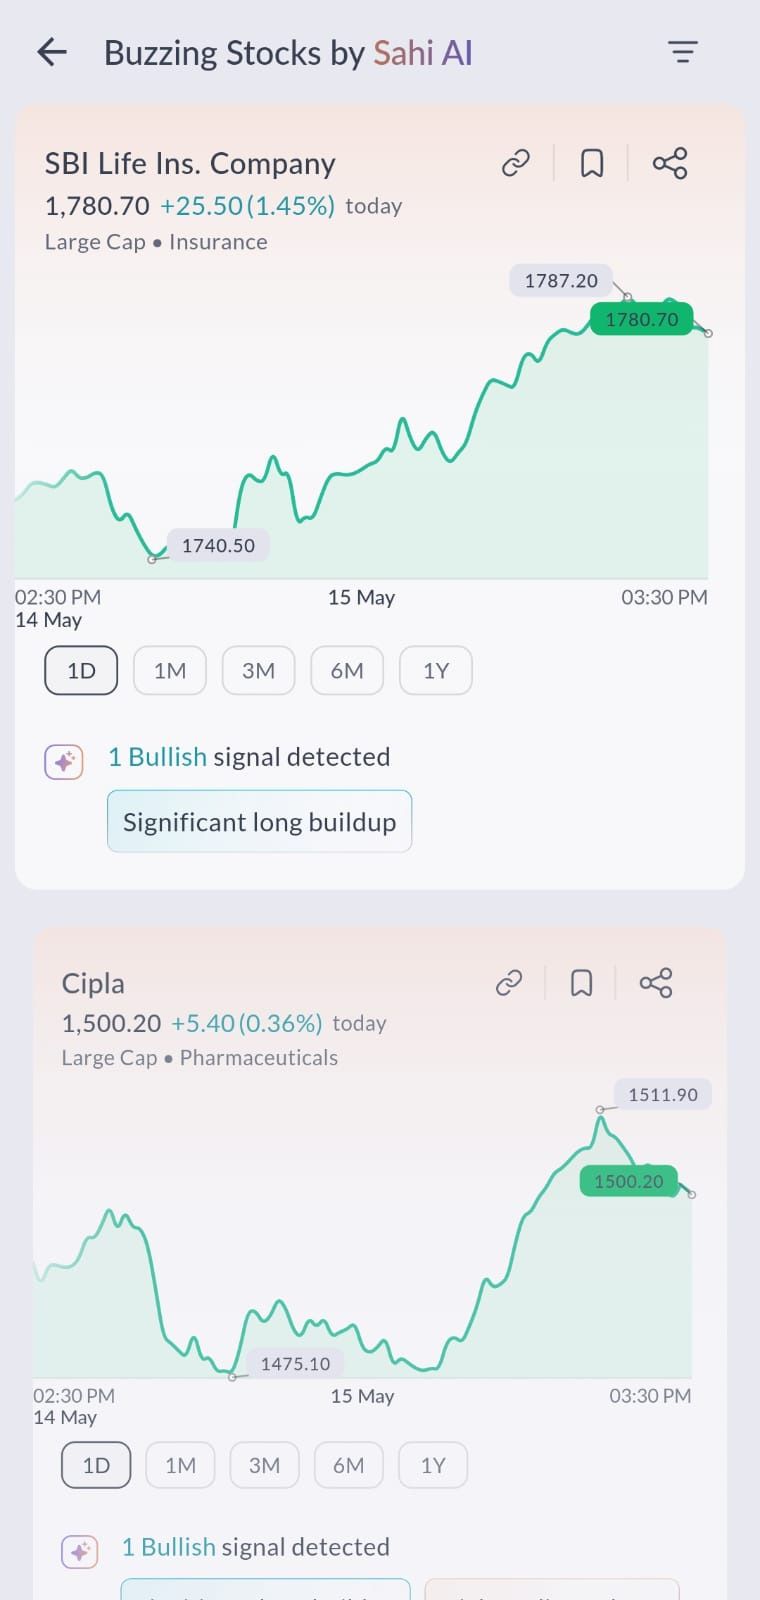Bookmark the Cipla stock
This screenshot has width=760, height=1600.
pos(581,983)
